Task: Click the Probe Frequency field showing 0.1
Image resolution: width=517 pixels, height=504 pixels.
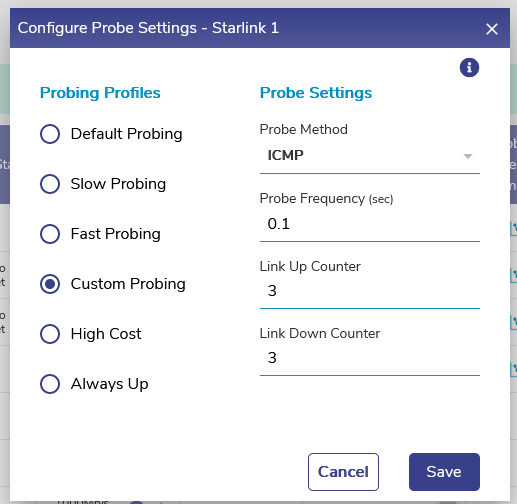Action: coord(370,224)
